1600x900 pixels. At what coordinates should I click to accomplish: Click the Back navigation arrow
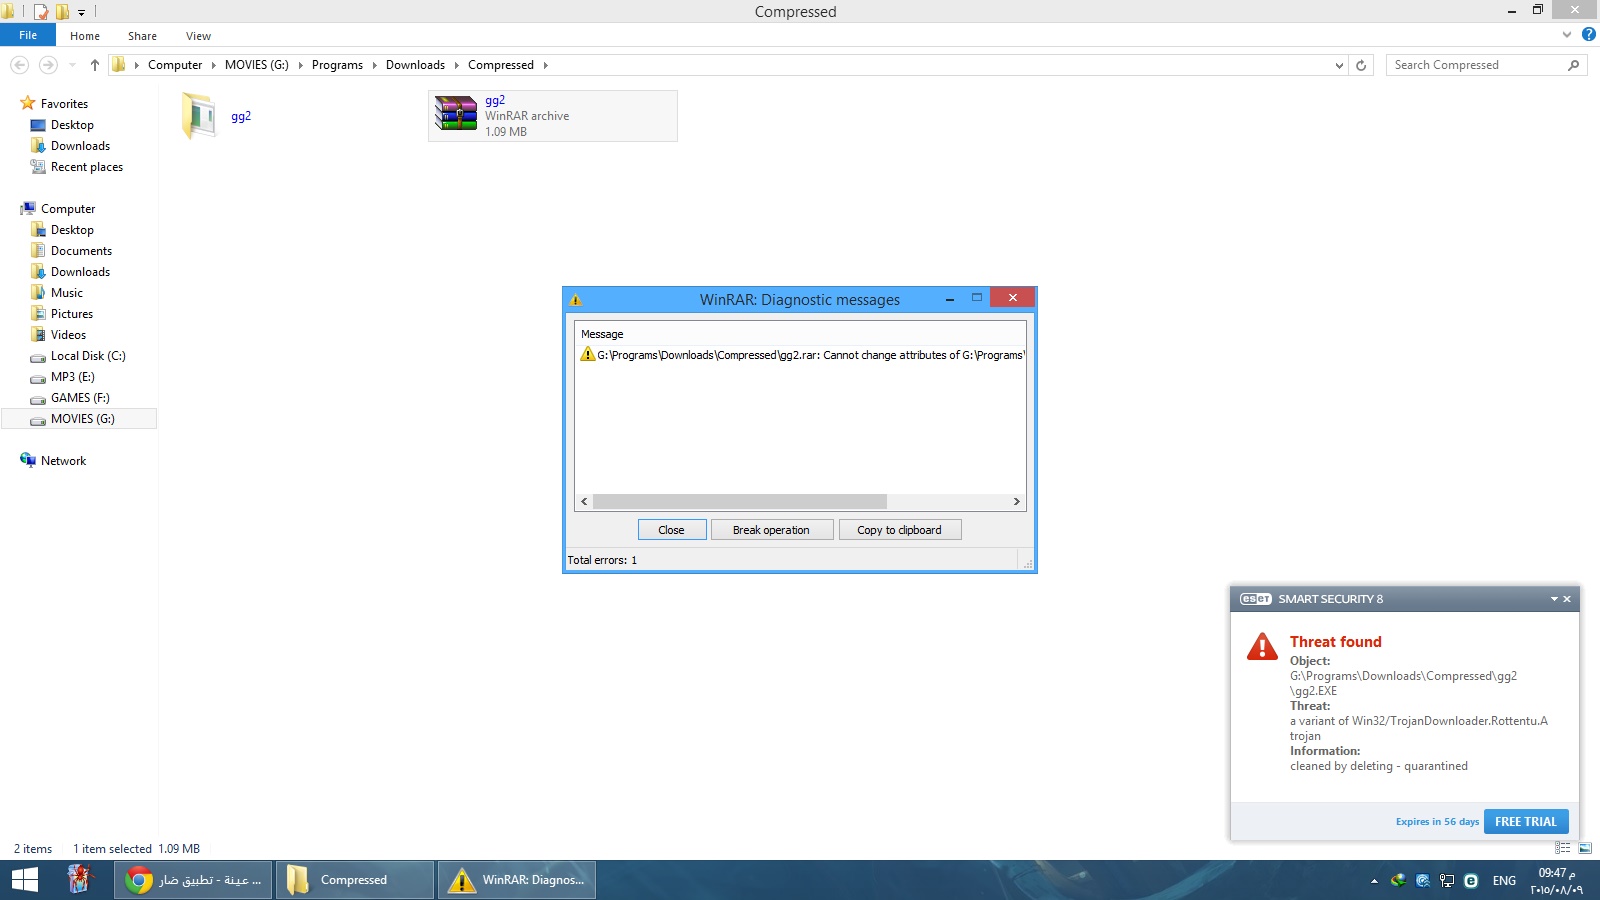click(19, 65)
